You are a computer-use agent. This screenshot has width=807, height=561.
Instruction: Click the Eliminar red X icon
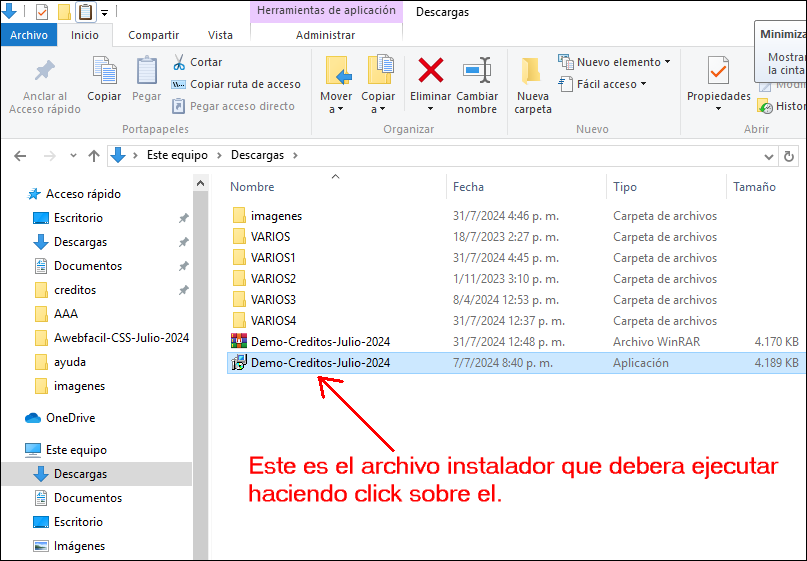coord(431,71)
